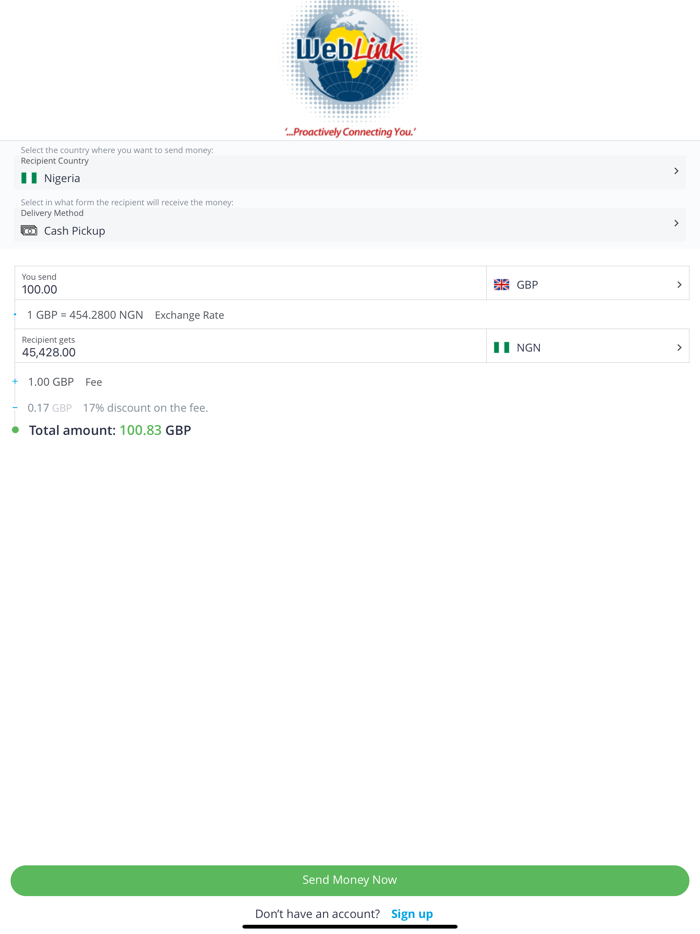The width and height of the screenshot is (700, 934).
Task: Click the plus icon beside the fee line
Action: [14, 381]
